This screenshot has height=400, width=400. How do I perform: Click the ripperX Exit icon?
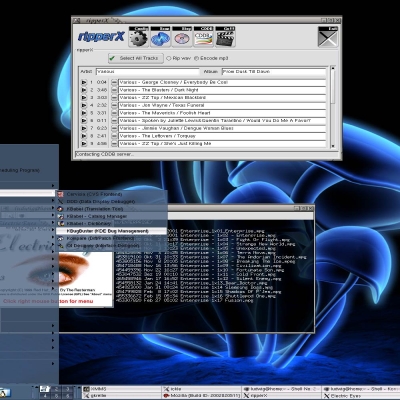pos(328,37)
